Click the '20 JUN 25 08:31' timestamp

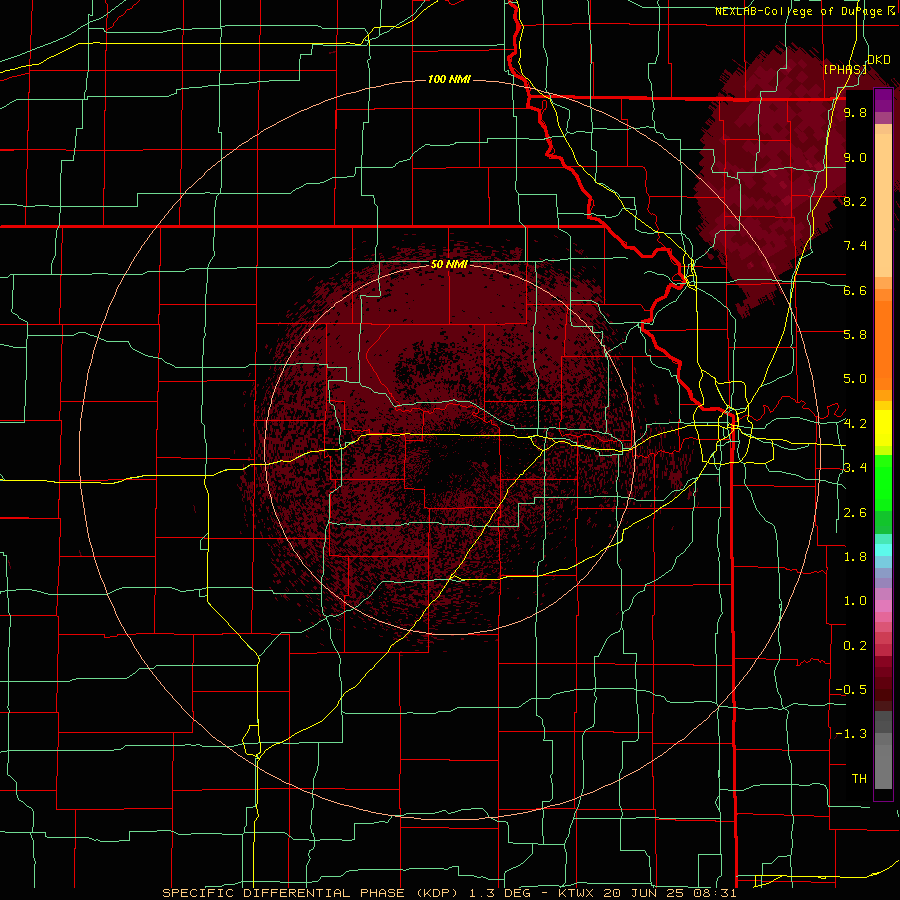coord(669,893)
